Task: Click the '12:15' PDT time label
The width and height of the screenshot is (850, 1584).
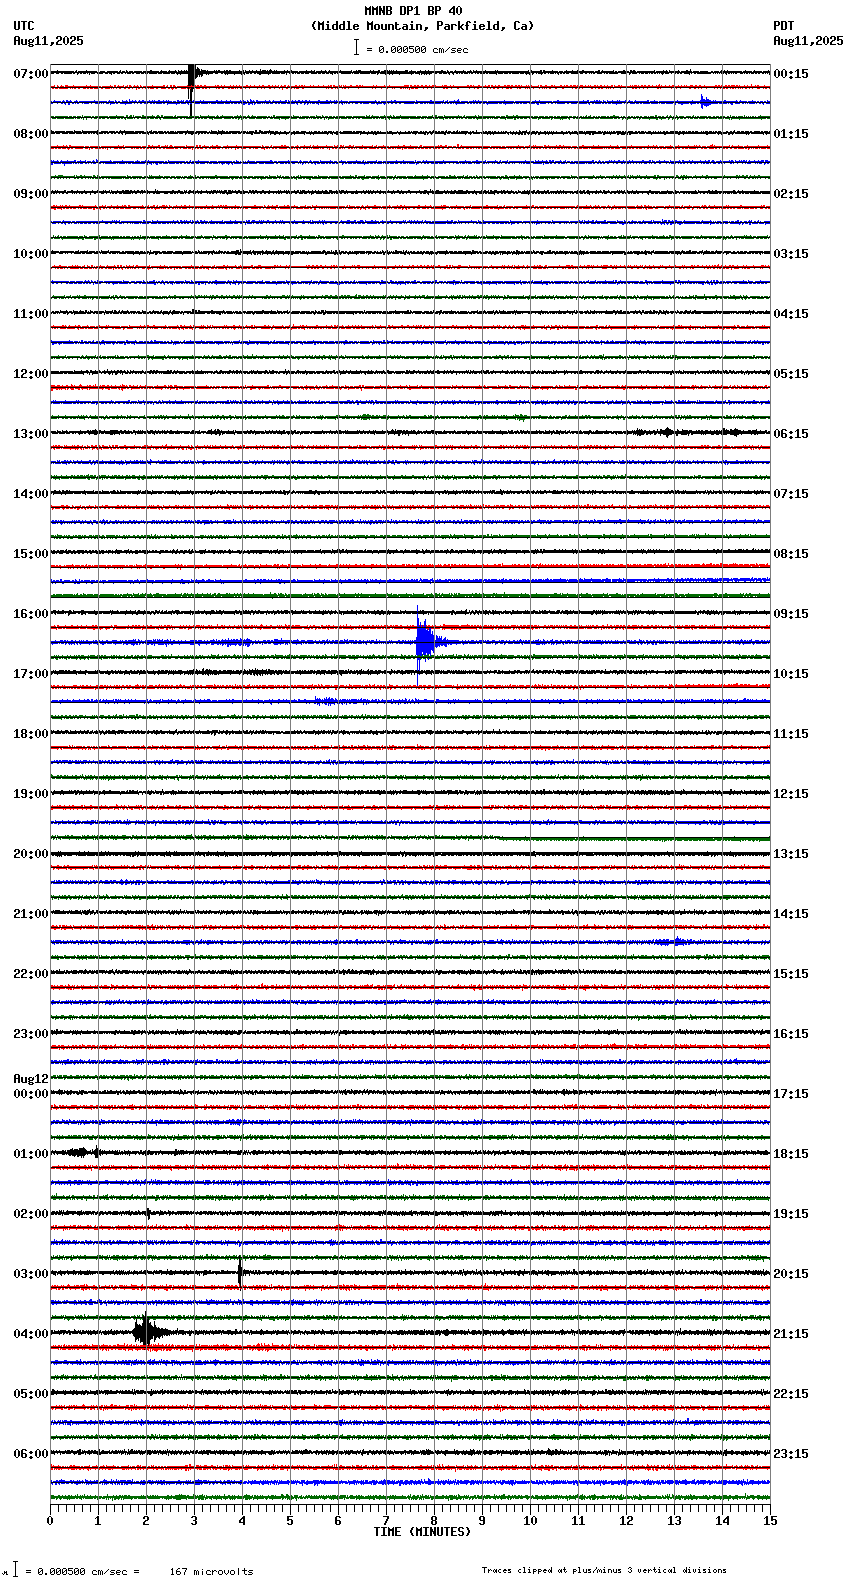Action: click(791, 794)
